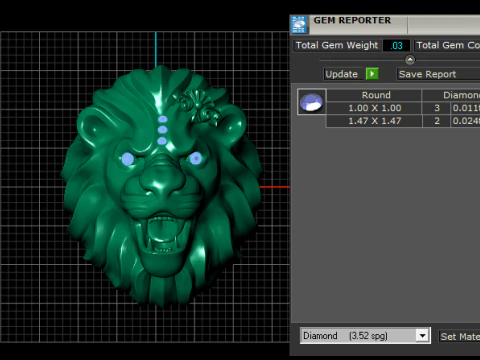The image size is (480, 360).
Task: Open the Diamond material dropdown arrow
Action: pos(422,336)
